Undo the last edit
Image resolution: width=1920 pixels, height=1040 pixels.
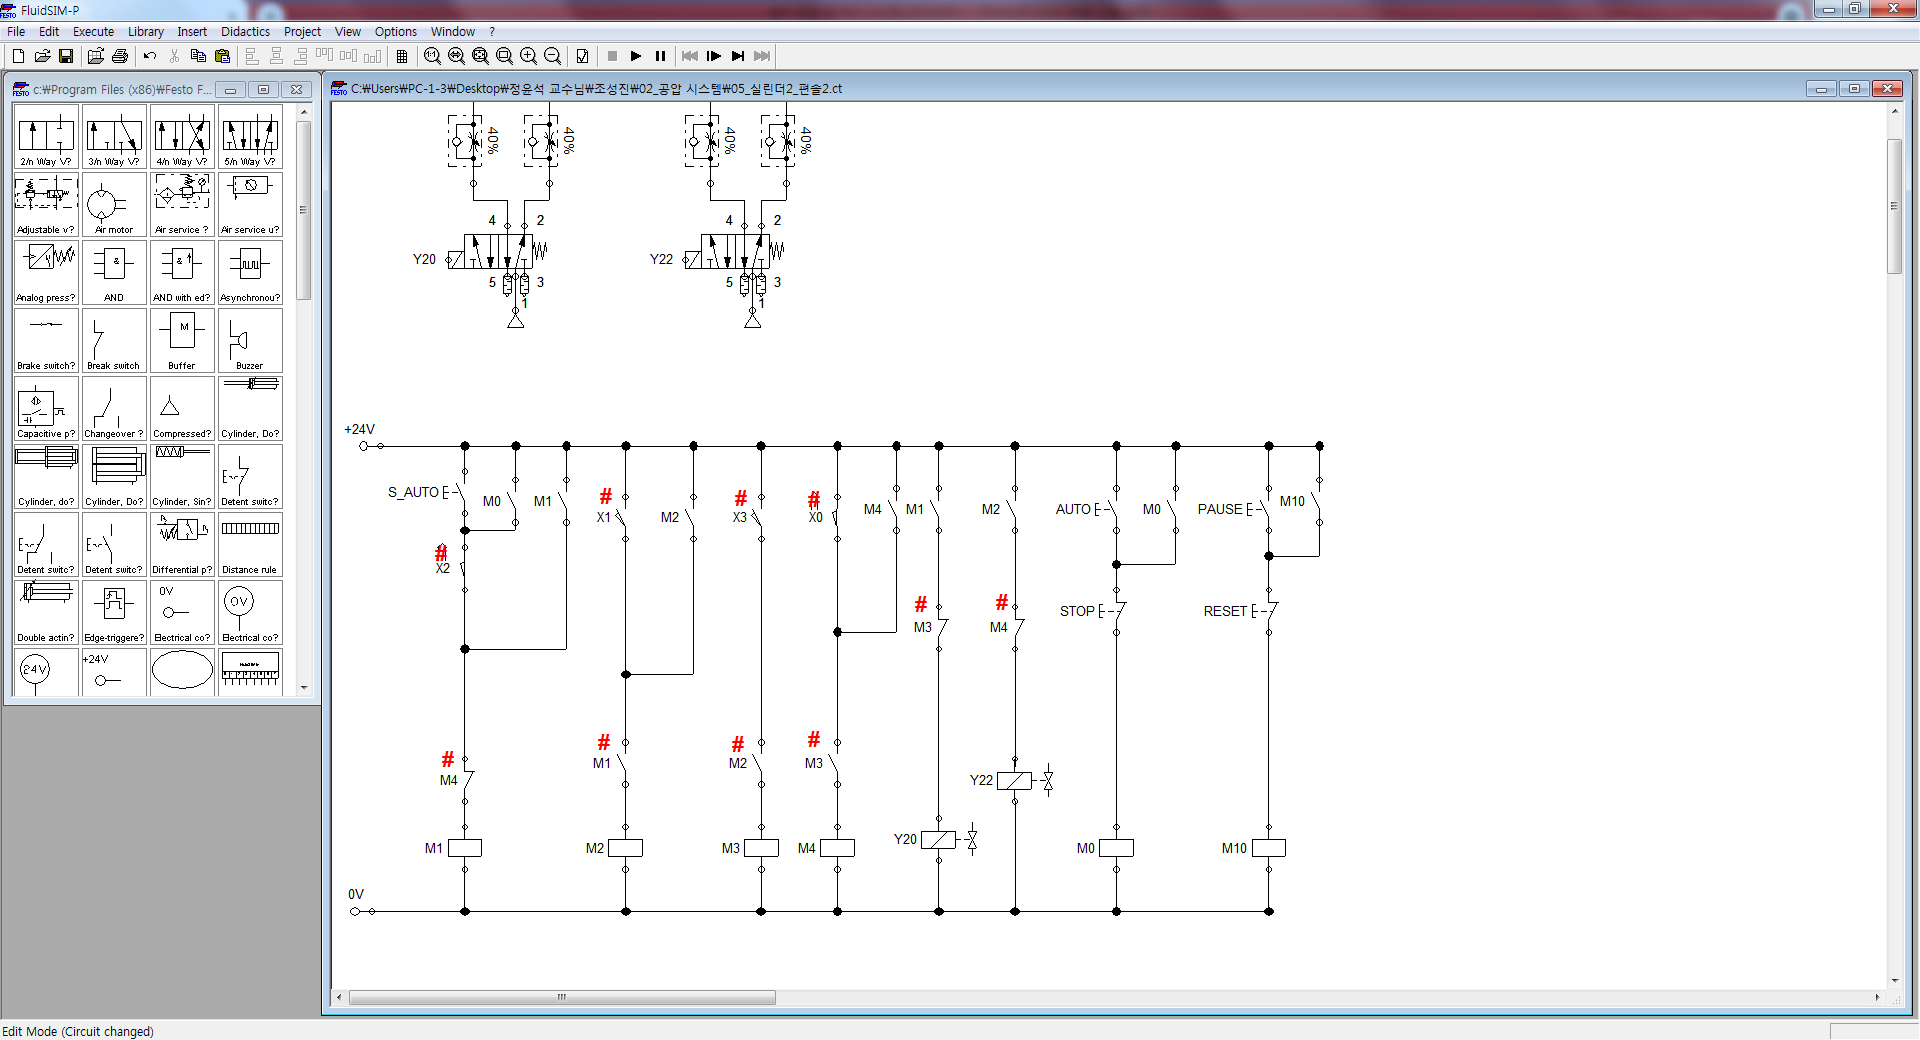point(150,56)
